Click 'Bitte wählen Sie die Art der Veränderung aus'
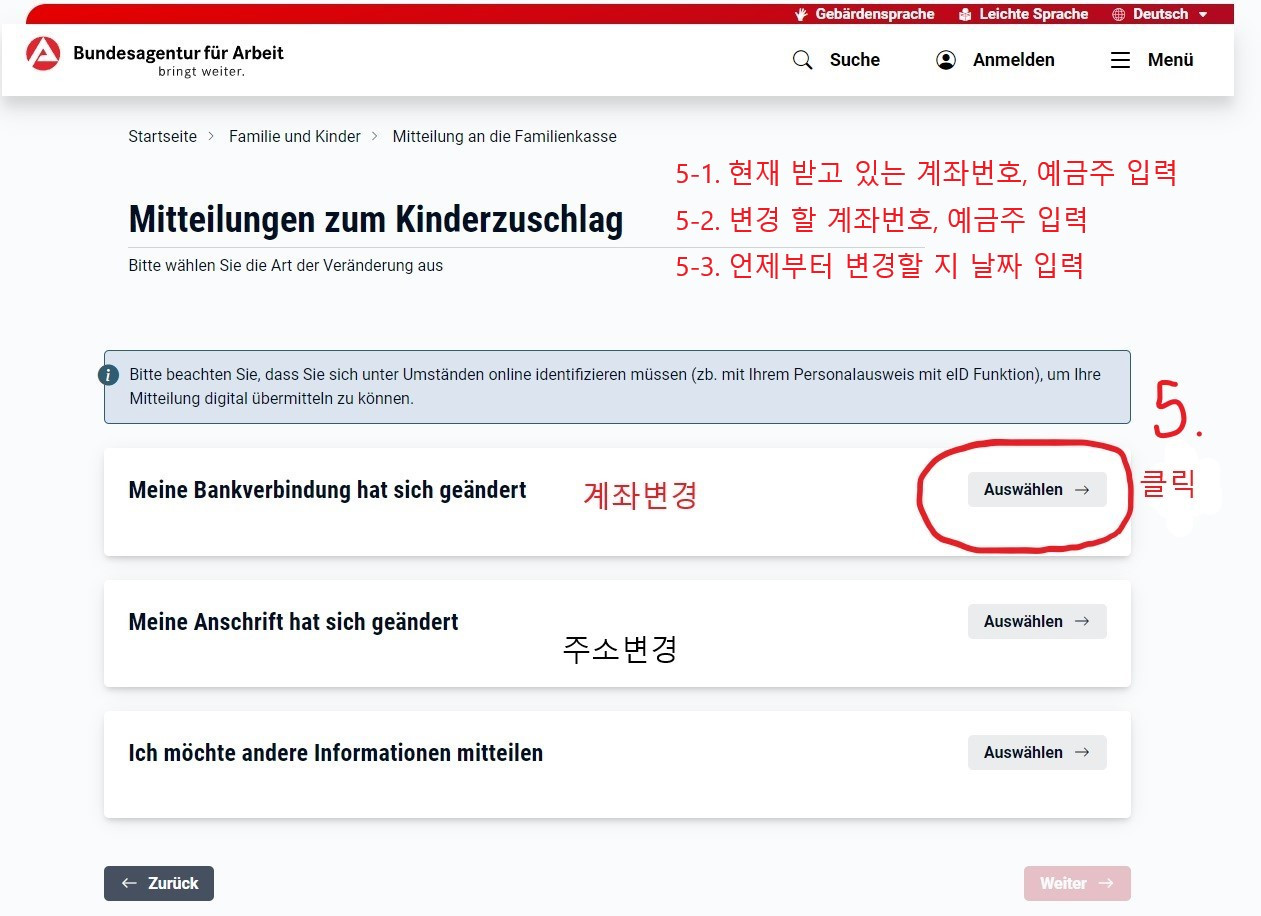Viewport: 1261px width, 916px height. [x=286, y=266]
